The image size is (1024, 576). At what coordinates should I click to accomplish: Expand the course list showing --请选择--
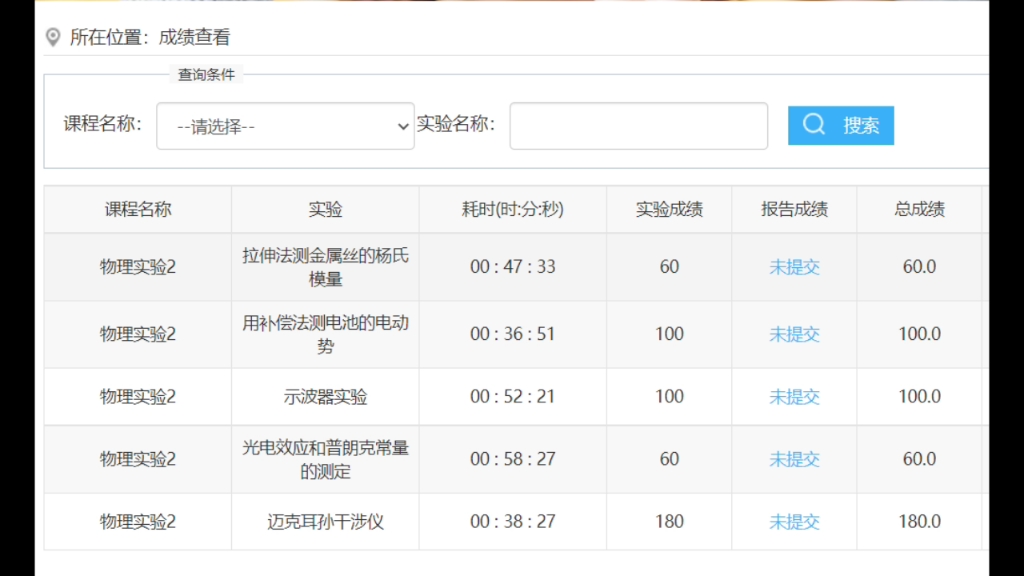pos(285,126)
